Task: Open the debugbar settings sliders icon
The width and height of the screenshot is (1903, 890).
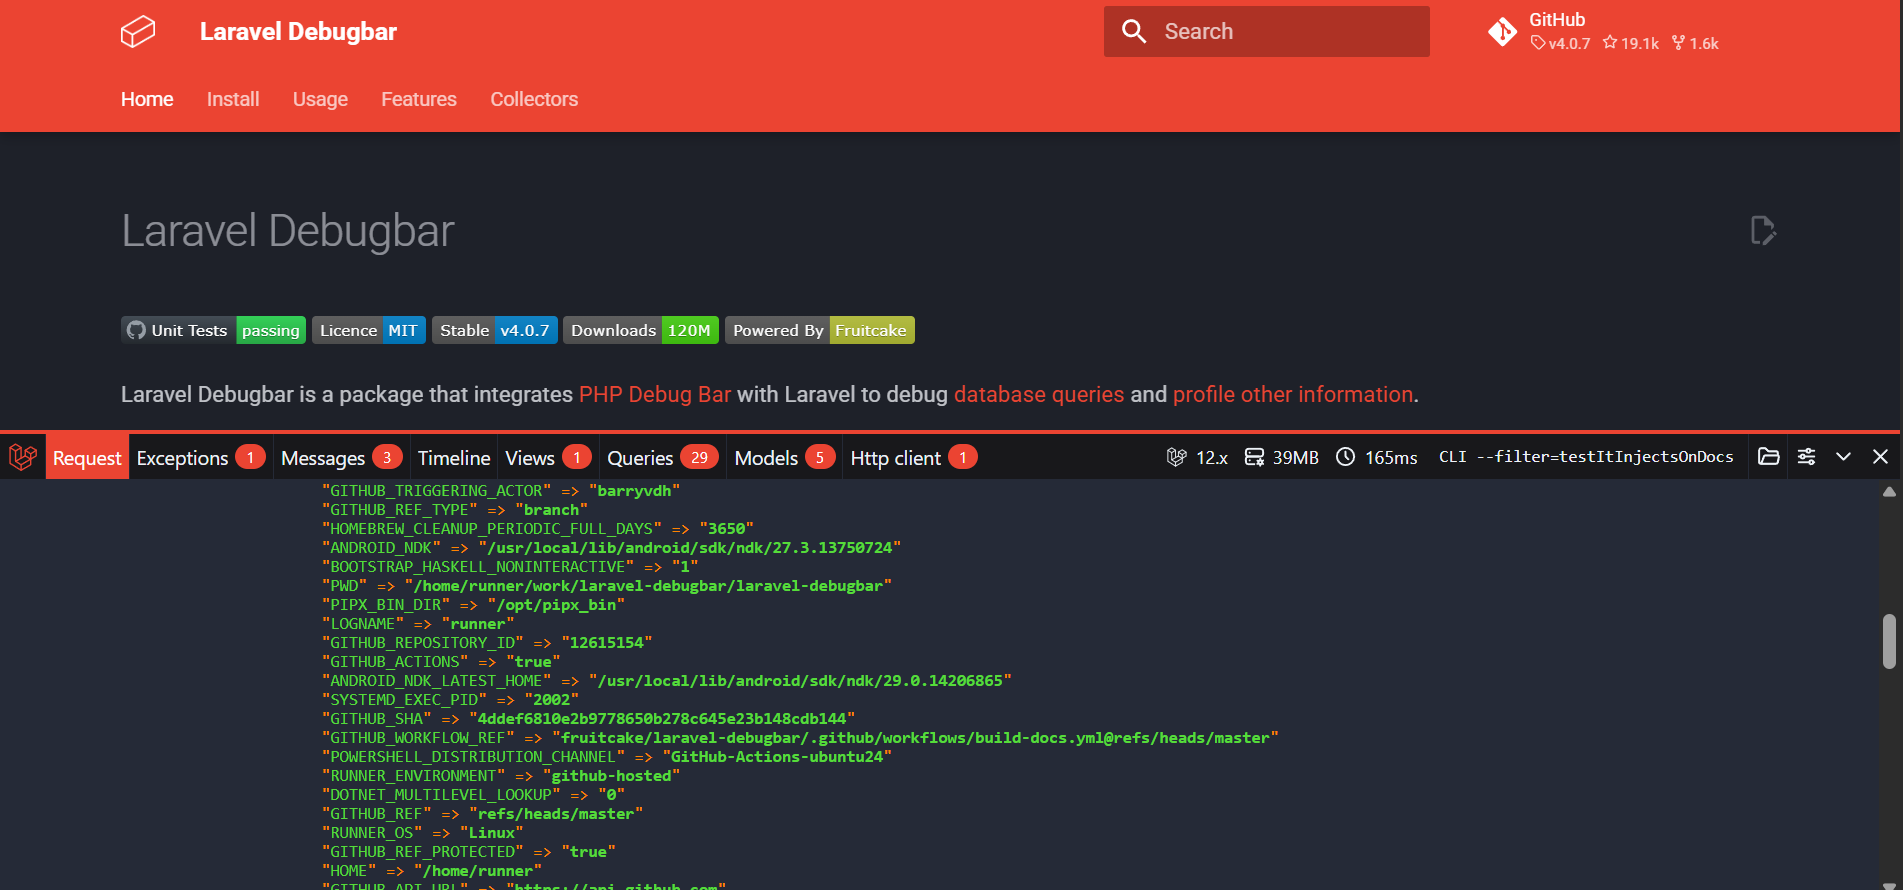Action: pos(1806,457)
